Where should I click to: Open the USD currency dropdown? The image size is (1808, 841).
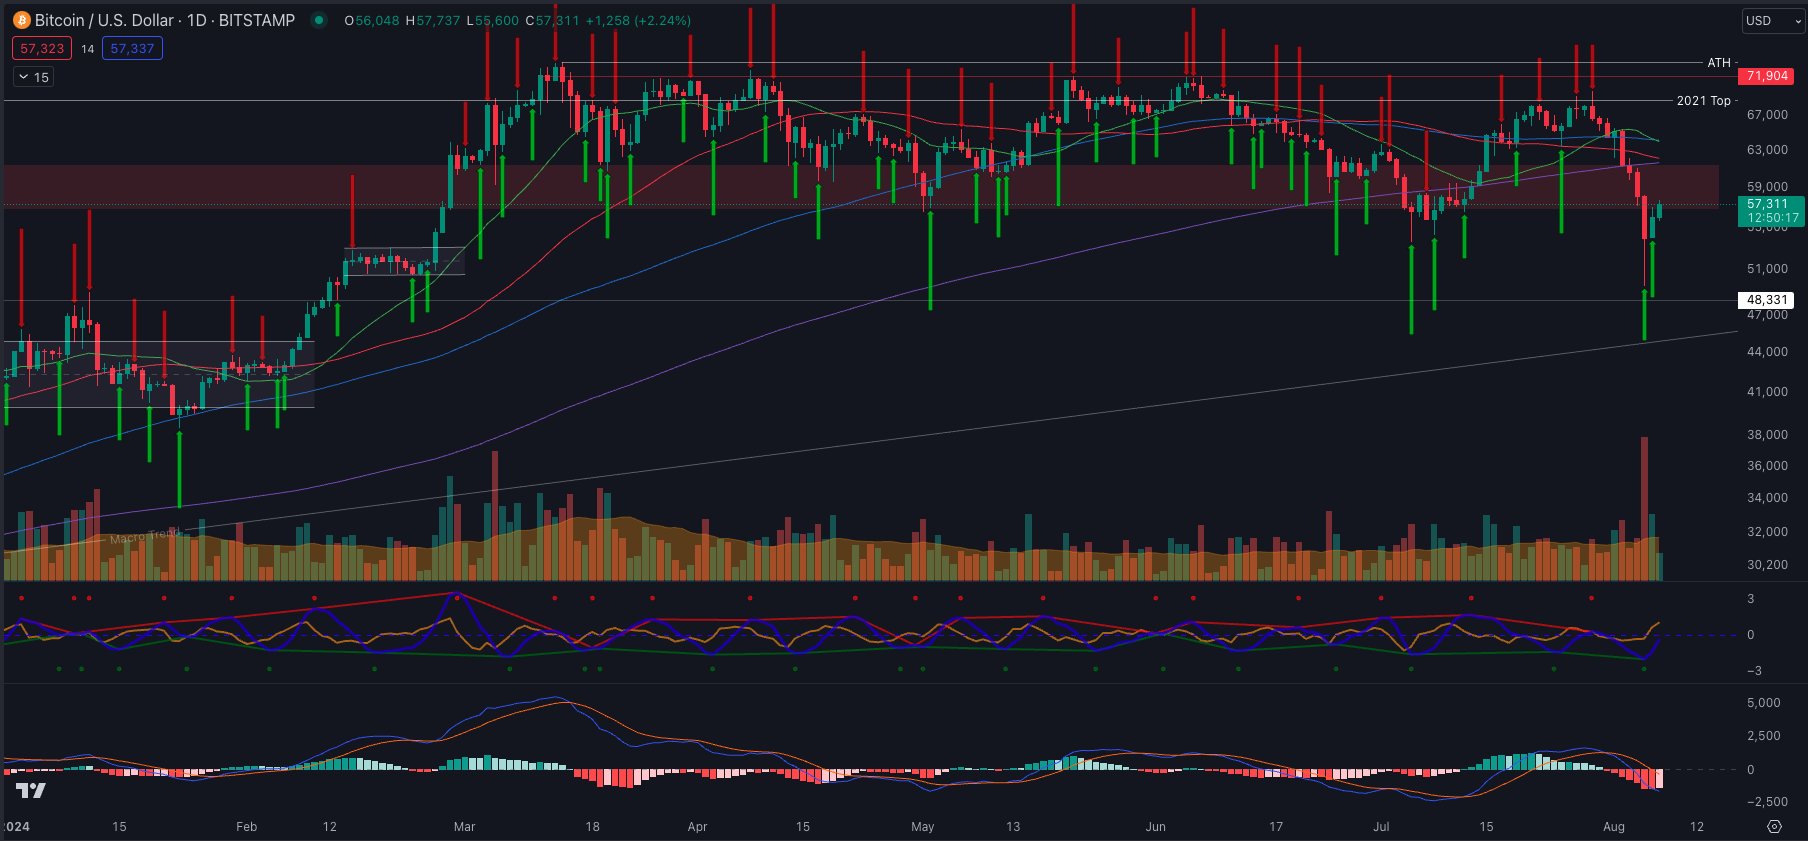(x=1772, y=20)
